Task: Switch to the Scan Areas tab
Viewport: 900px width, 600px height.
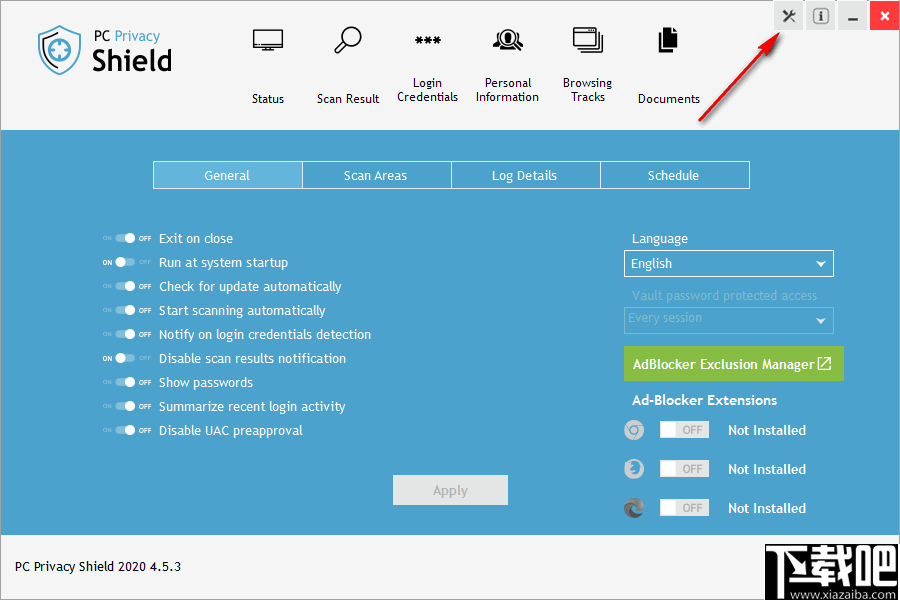Action: (x=376, y=175)
